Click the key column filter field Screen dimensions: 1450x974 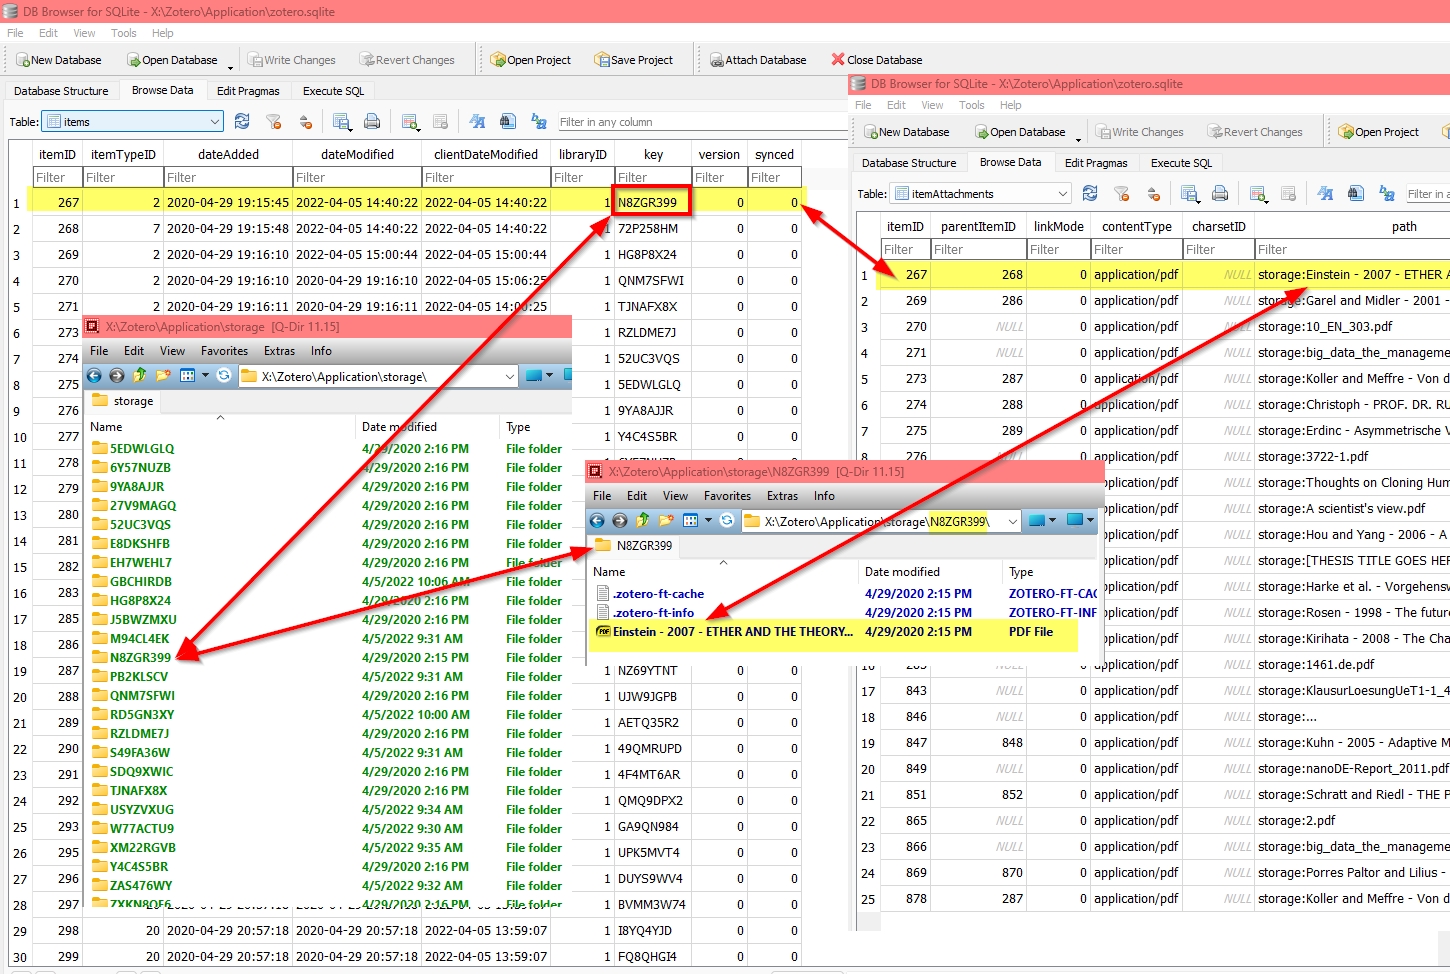click(x=652, y=178)
